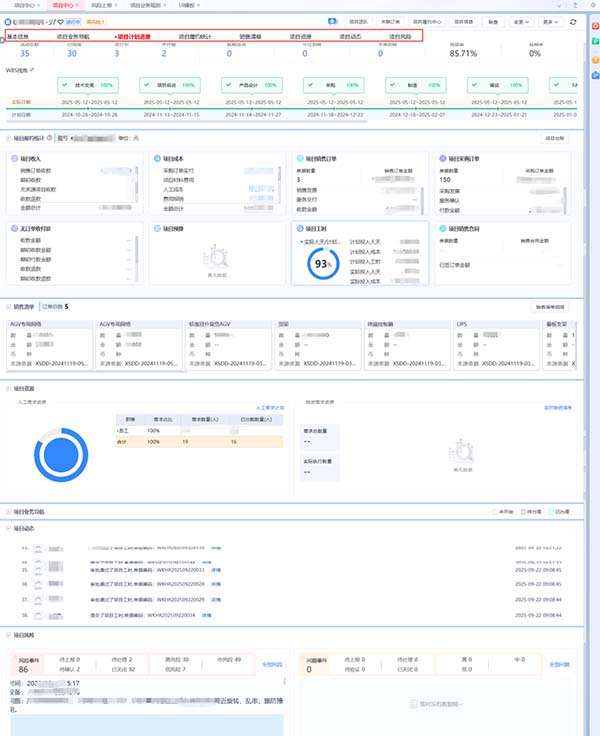Click the refresh icon at top right
600x736 pixels.
point(572,21)
